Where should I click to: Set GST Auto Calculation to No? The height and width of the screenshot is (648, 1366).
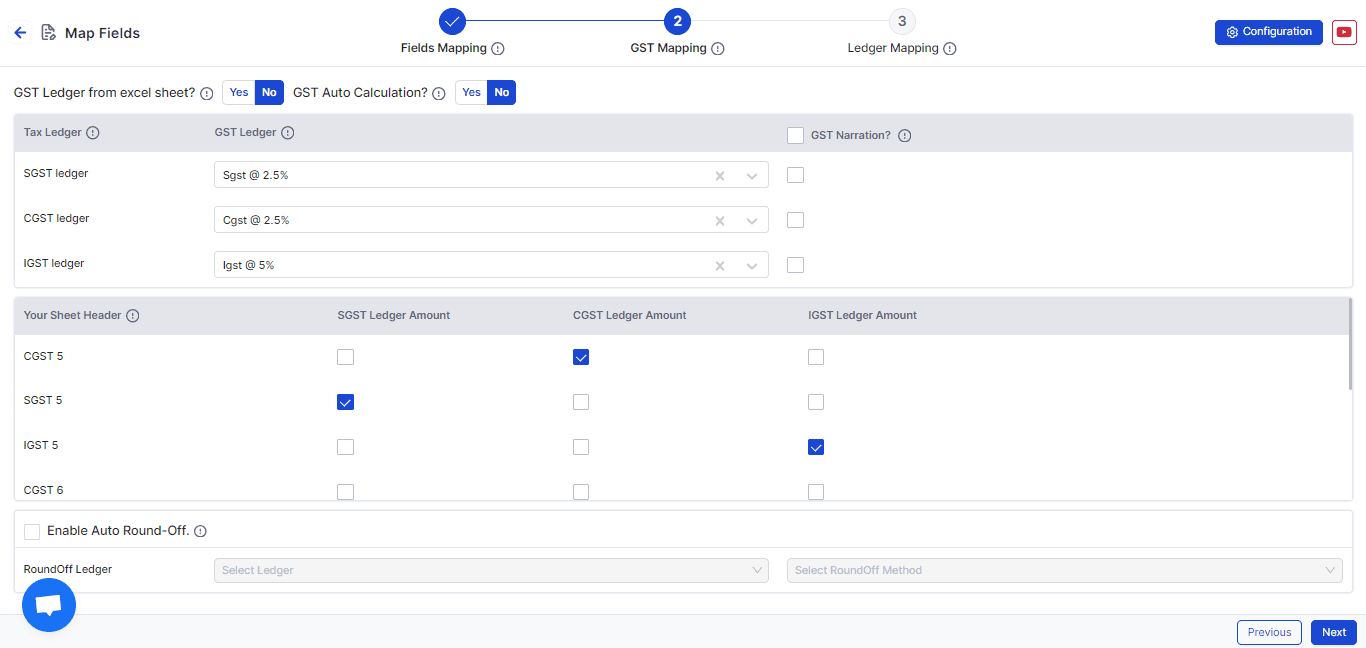502,93
